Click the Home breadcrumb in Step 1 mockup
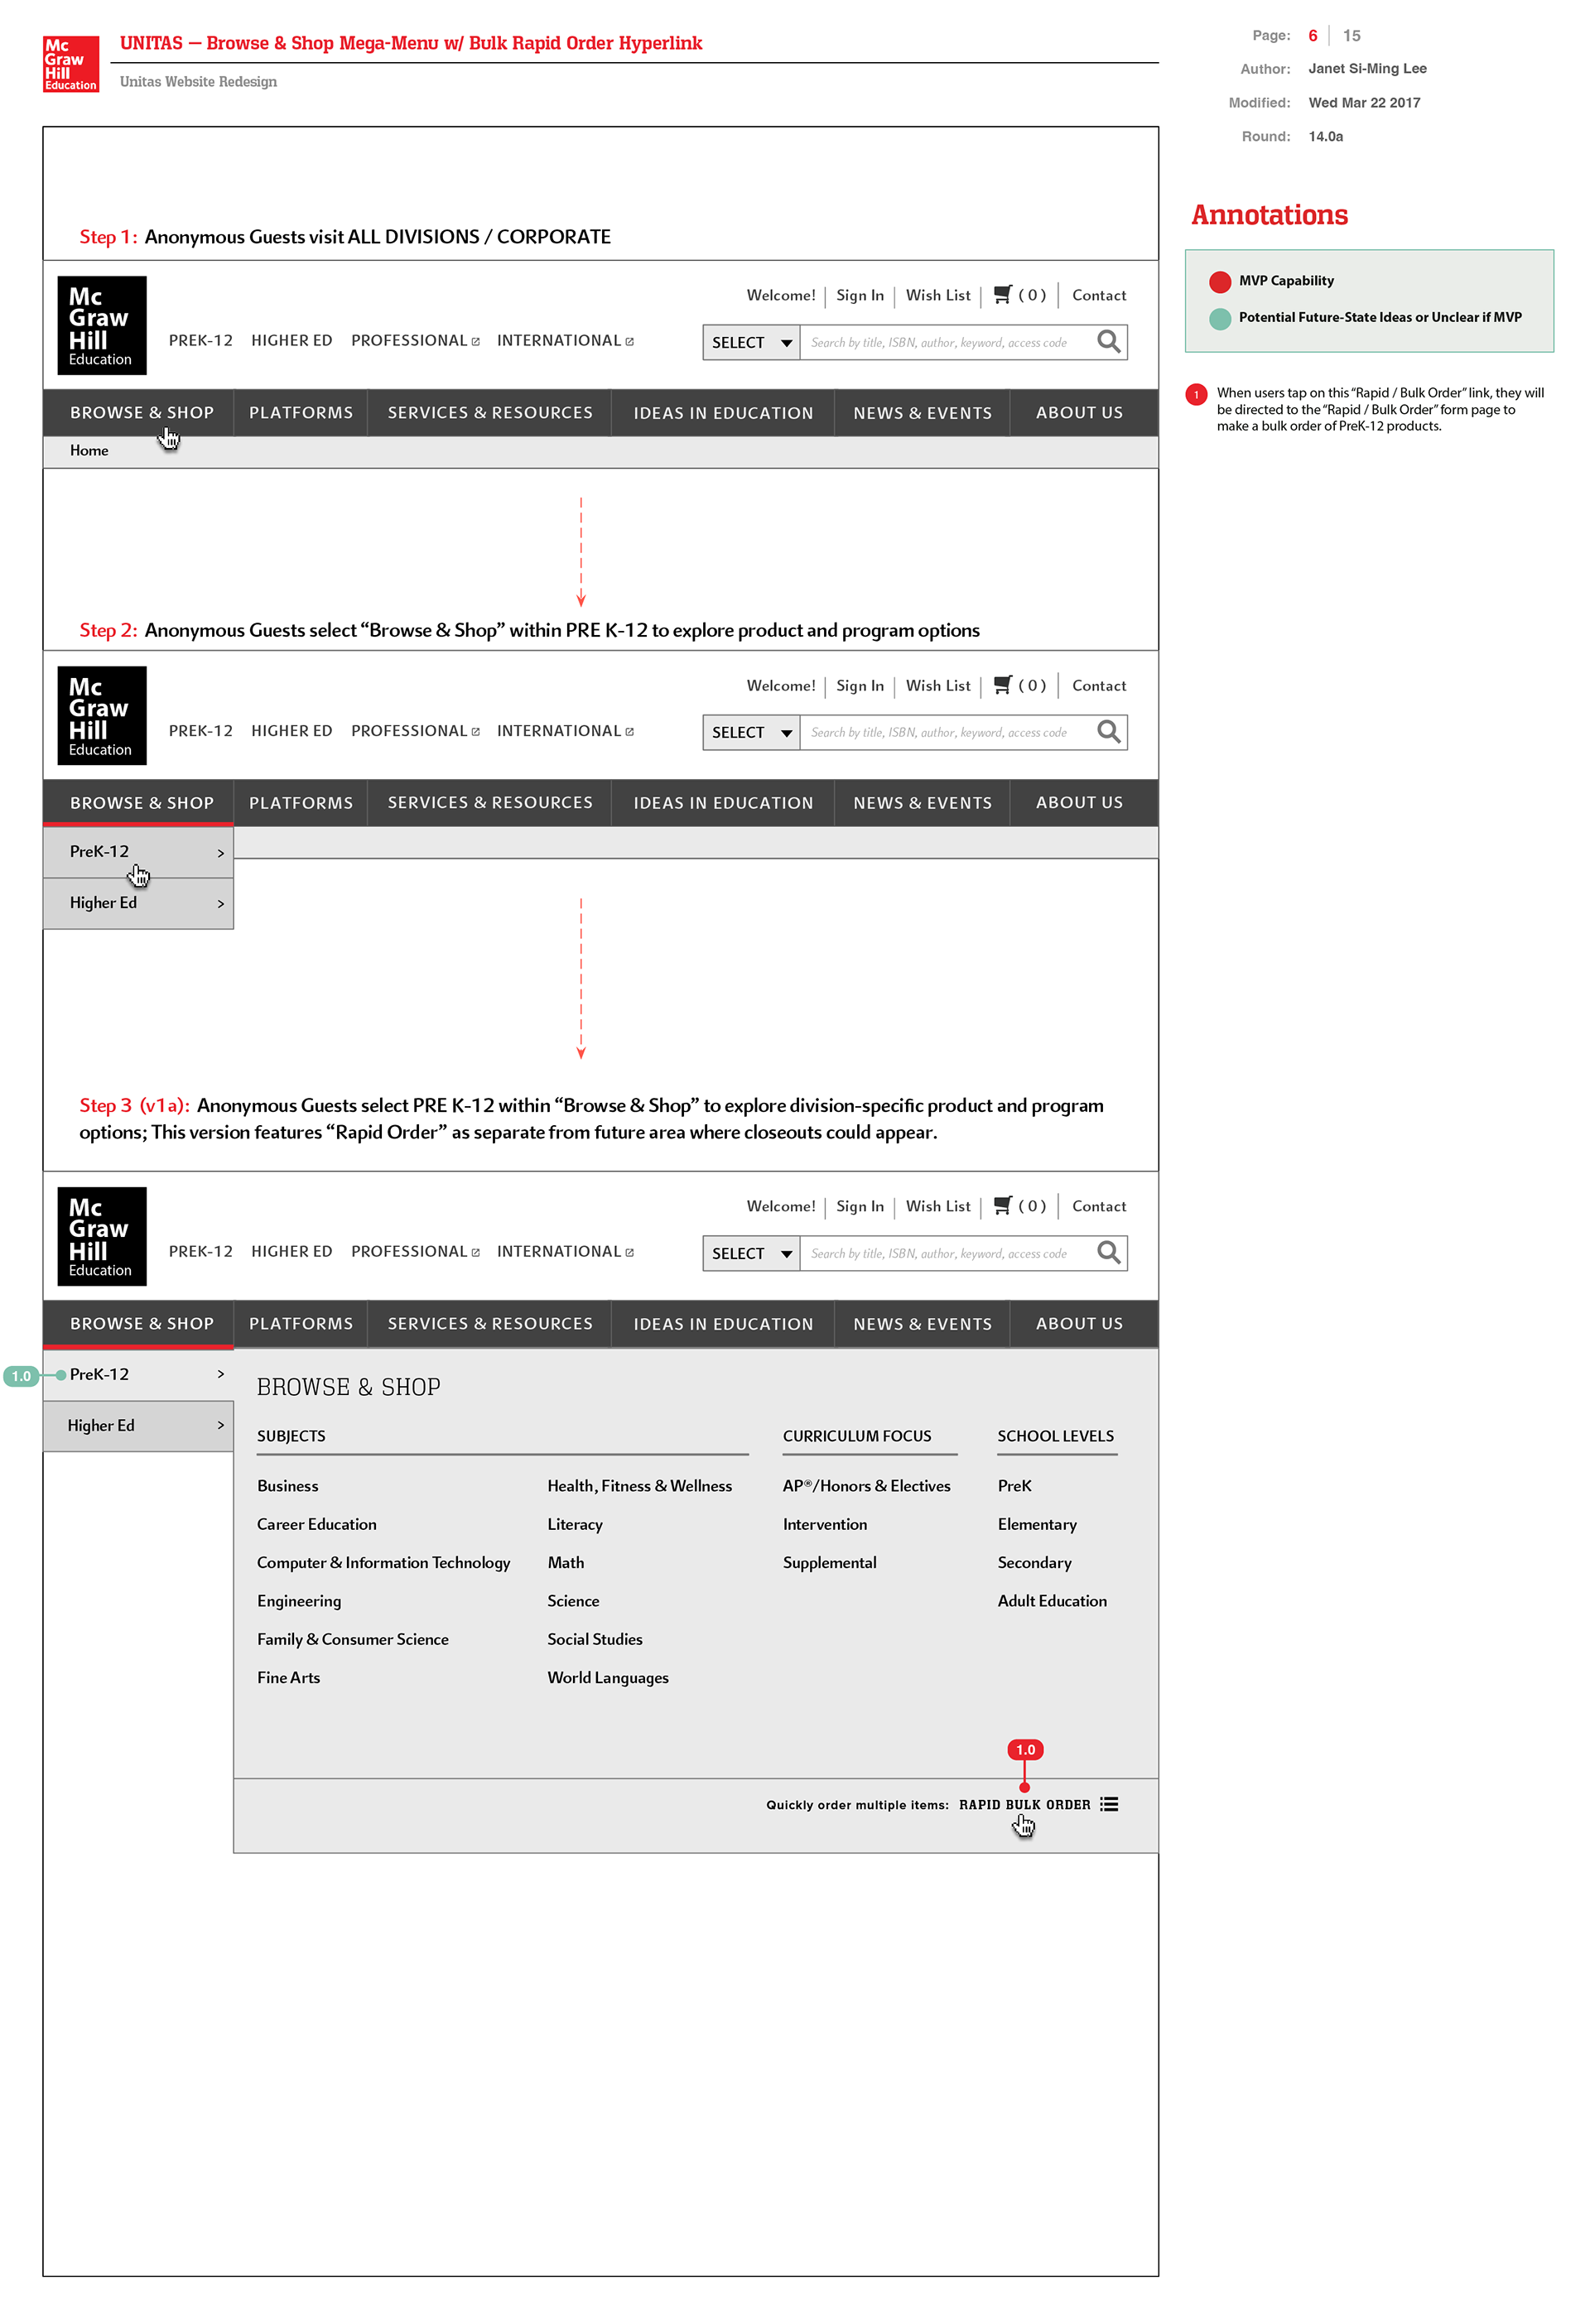The width and height of the screenshot is (1590, 2324). [x=89, y=451]
